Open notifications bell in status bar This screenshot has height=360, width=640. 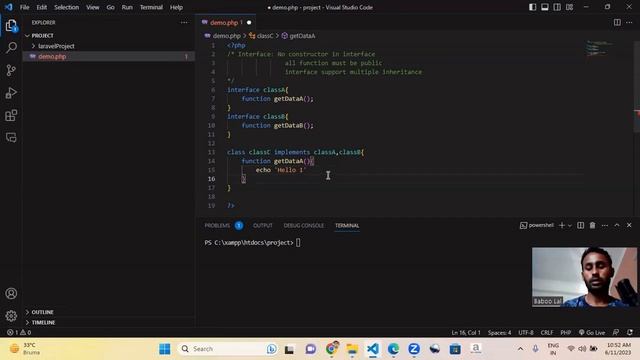(x=630, y=332)
